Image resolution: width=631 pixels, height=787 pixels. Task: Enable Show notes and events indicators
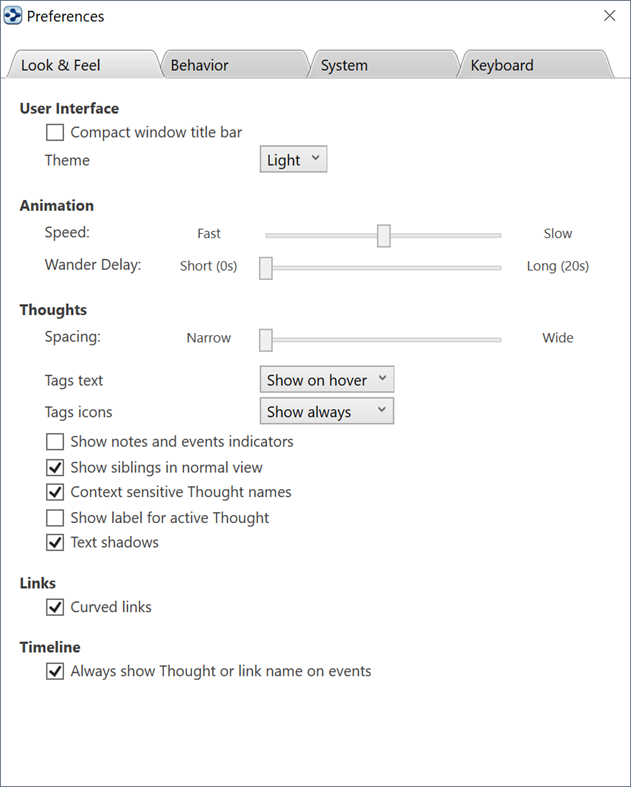point(55,441)
